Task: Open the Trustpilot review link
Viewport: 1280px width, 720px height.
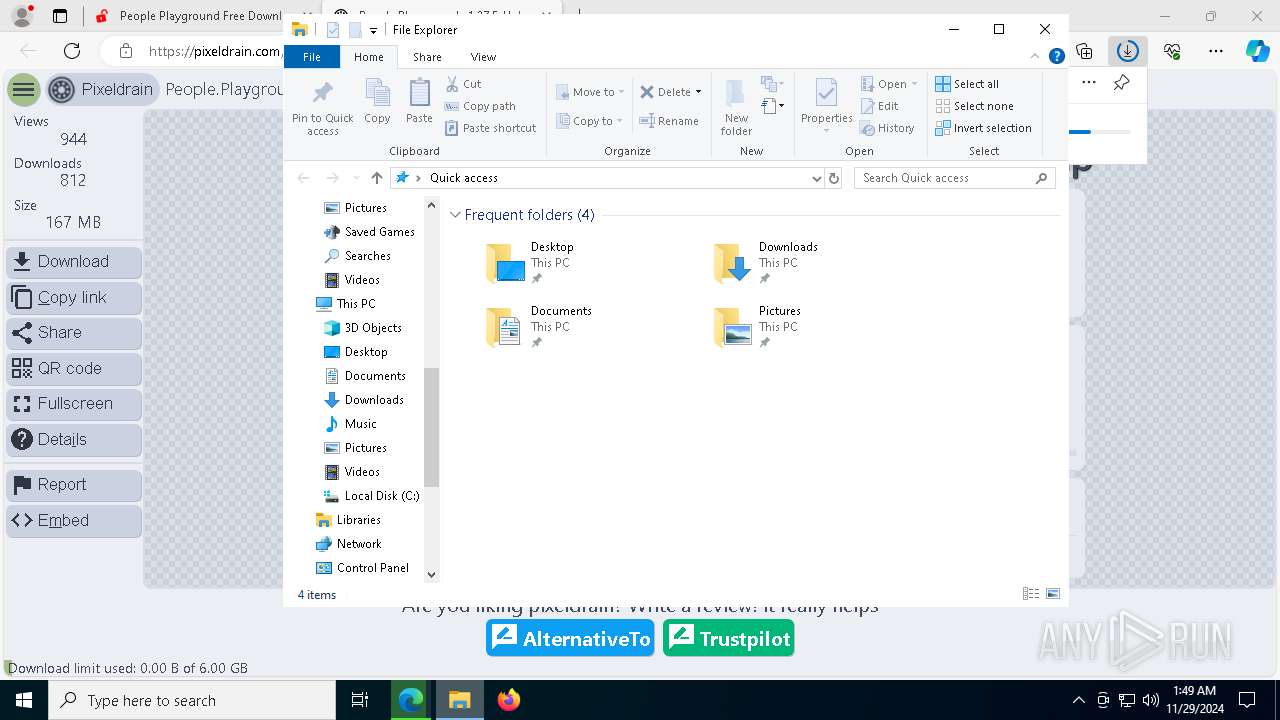Action: [x=729, y=638]
